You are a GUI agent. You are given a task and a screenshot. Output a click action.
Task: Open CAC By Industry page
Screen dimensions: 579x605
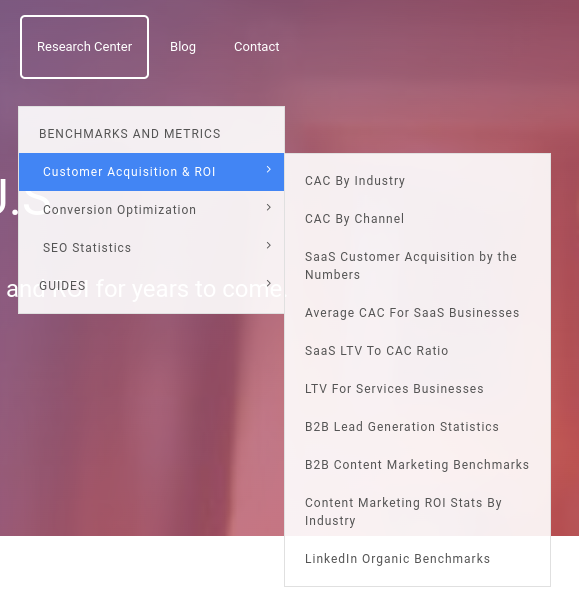[355, 181]
